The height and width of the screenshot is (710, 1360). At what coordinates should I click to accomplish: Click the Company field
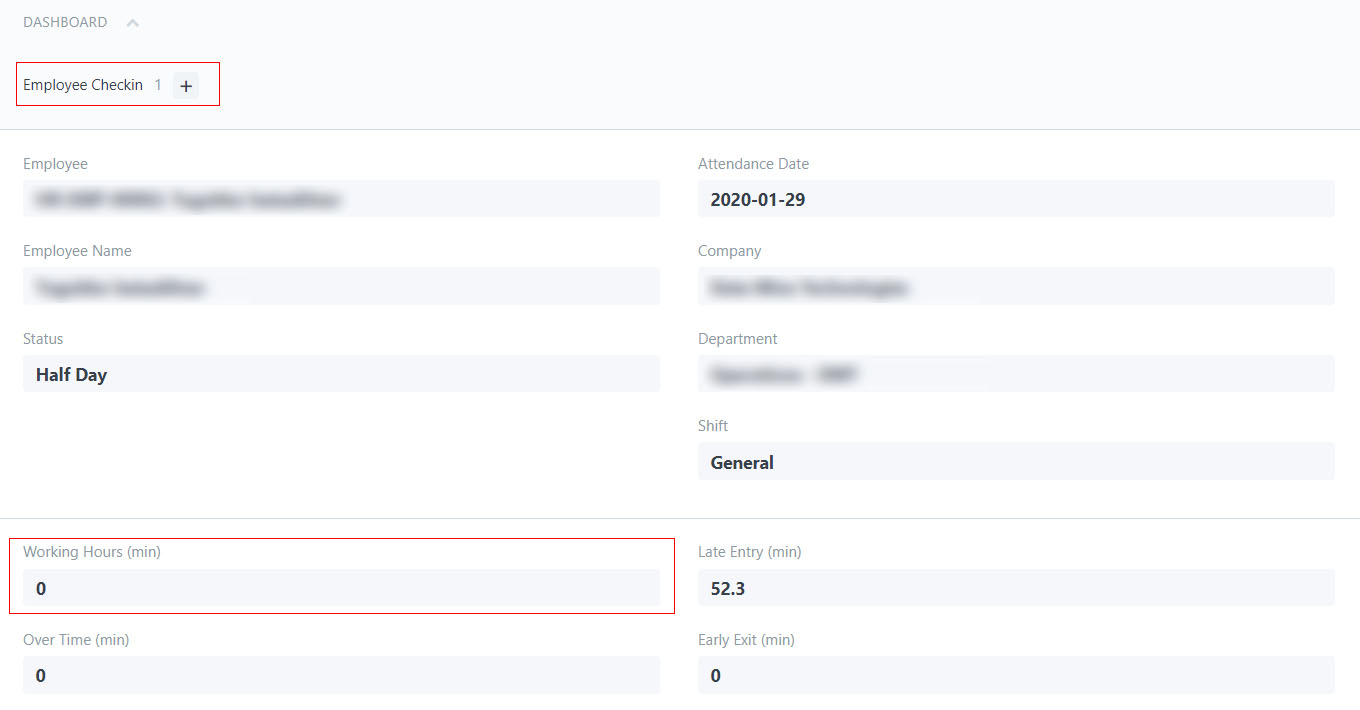pyautogui.click(x=1015, y=287)
